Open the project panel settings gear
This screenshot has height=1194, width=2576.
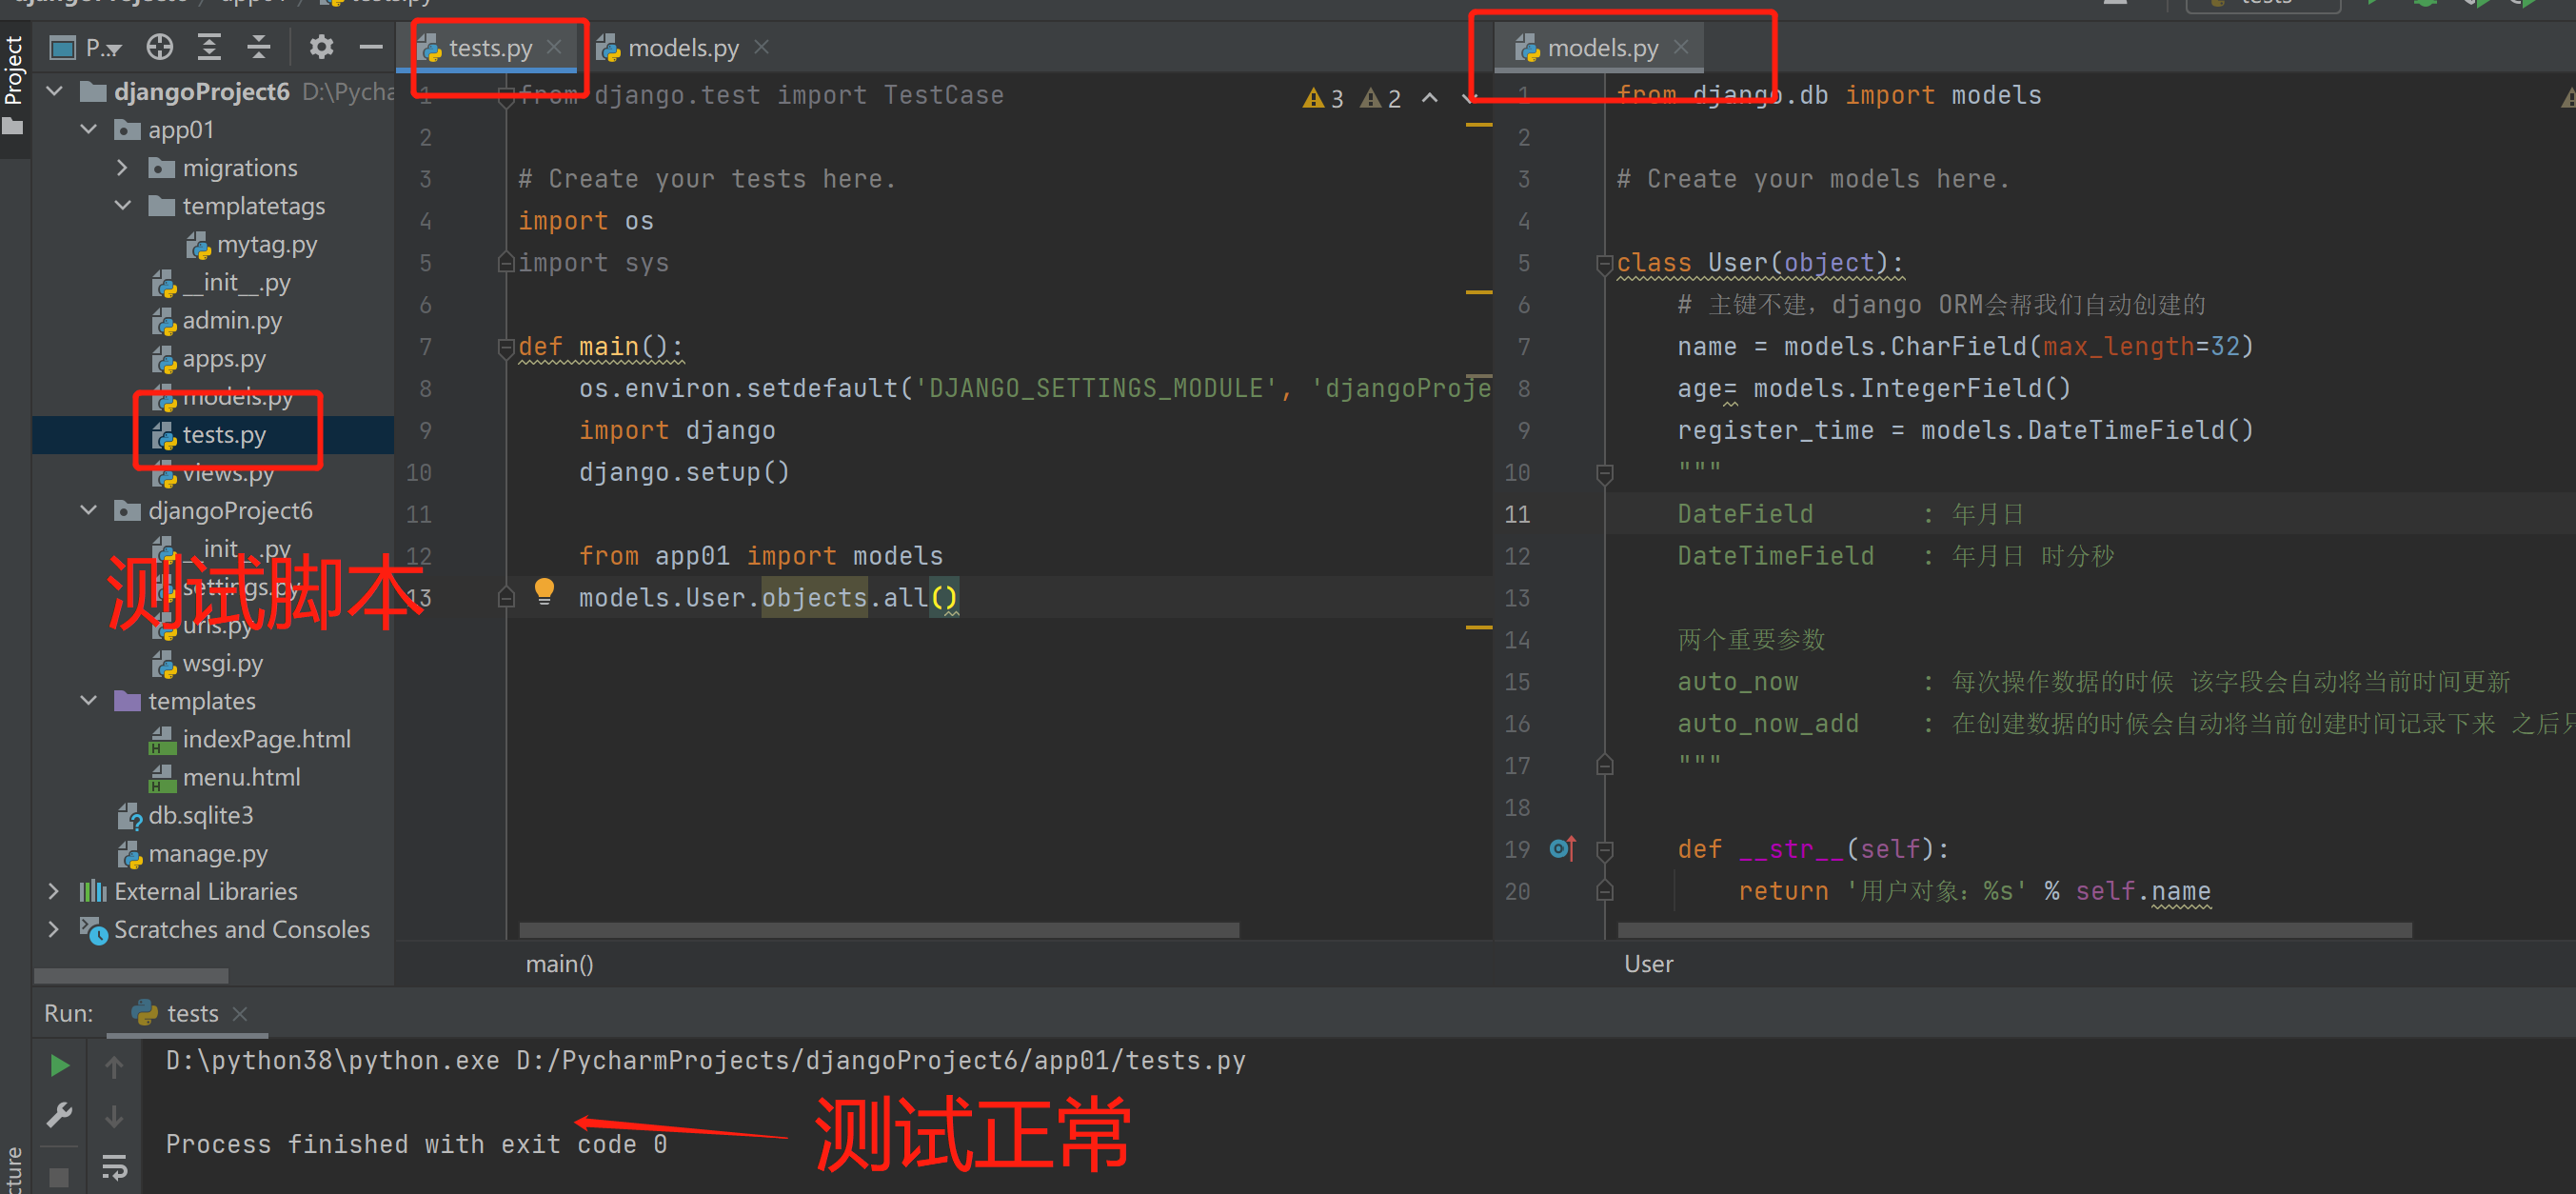coord(321,47)
